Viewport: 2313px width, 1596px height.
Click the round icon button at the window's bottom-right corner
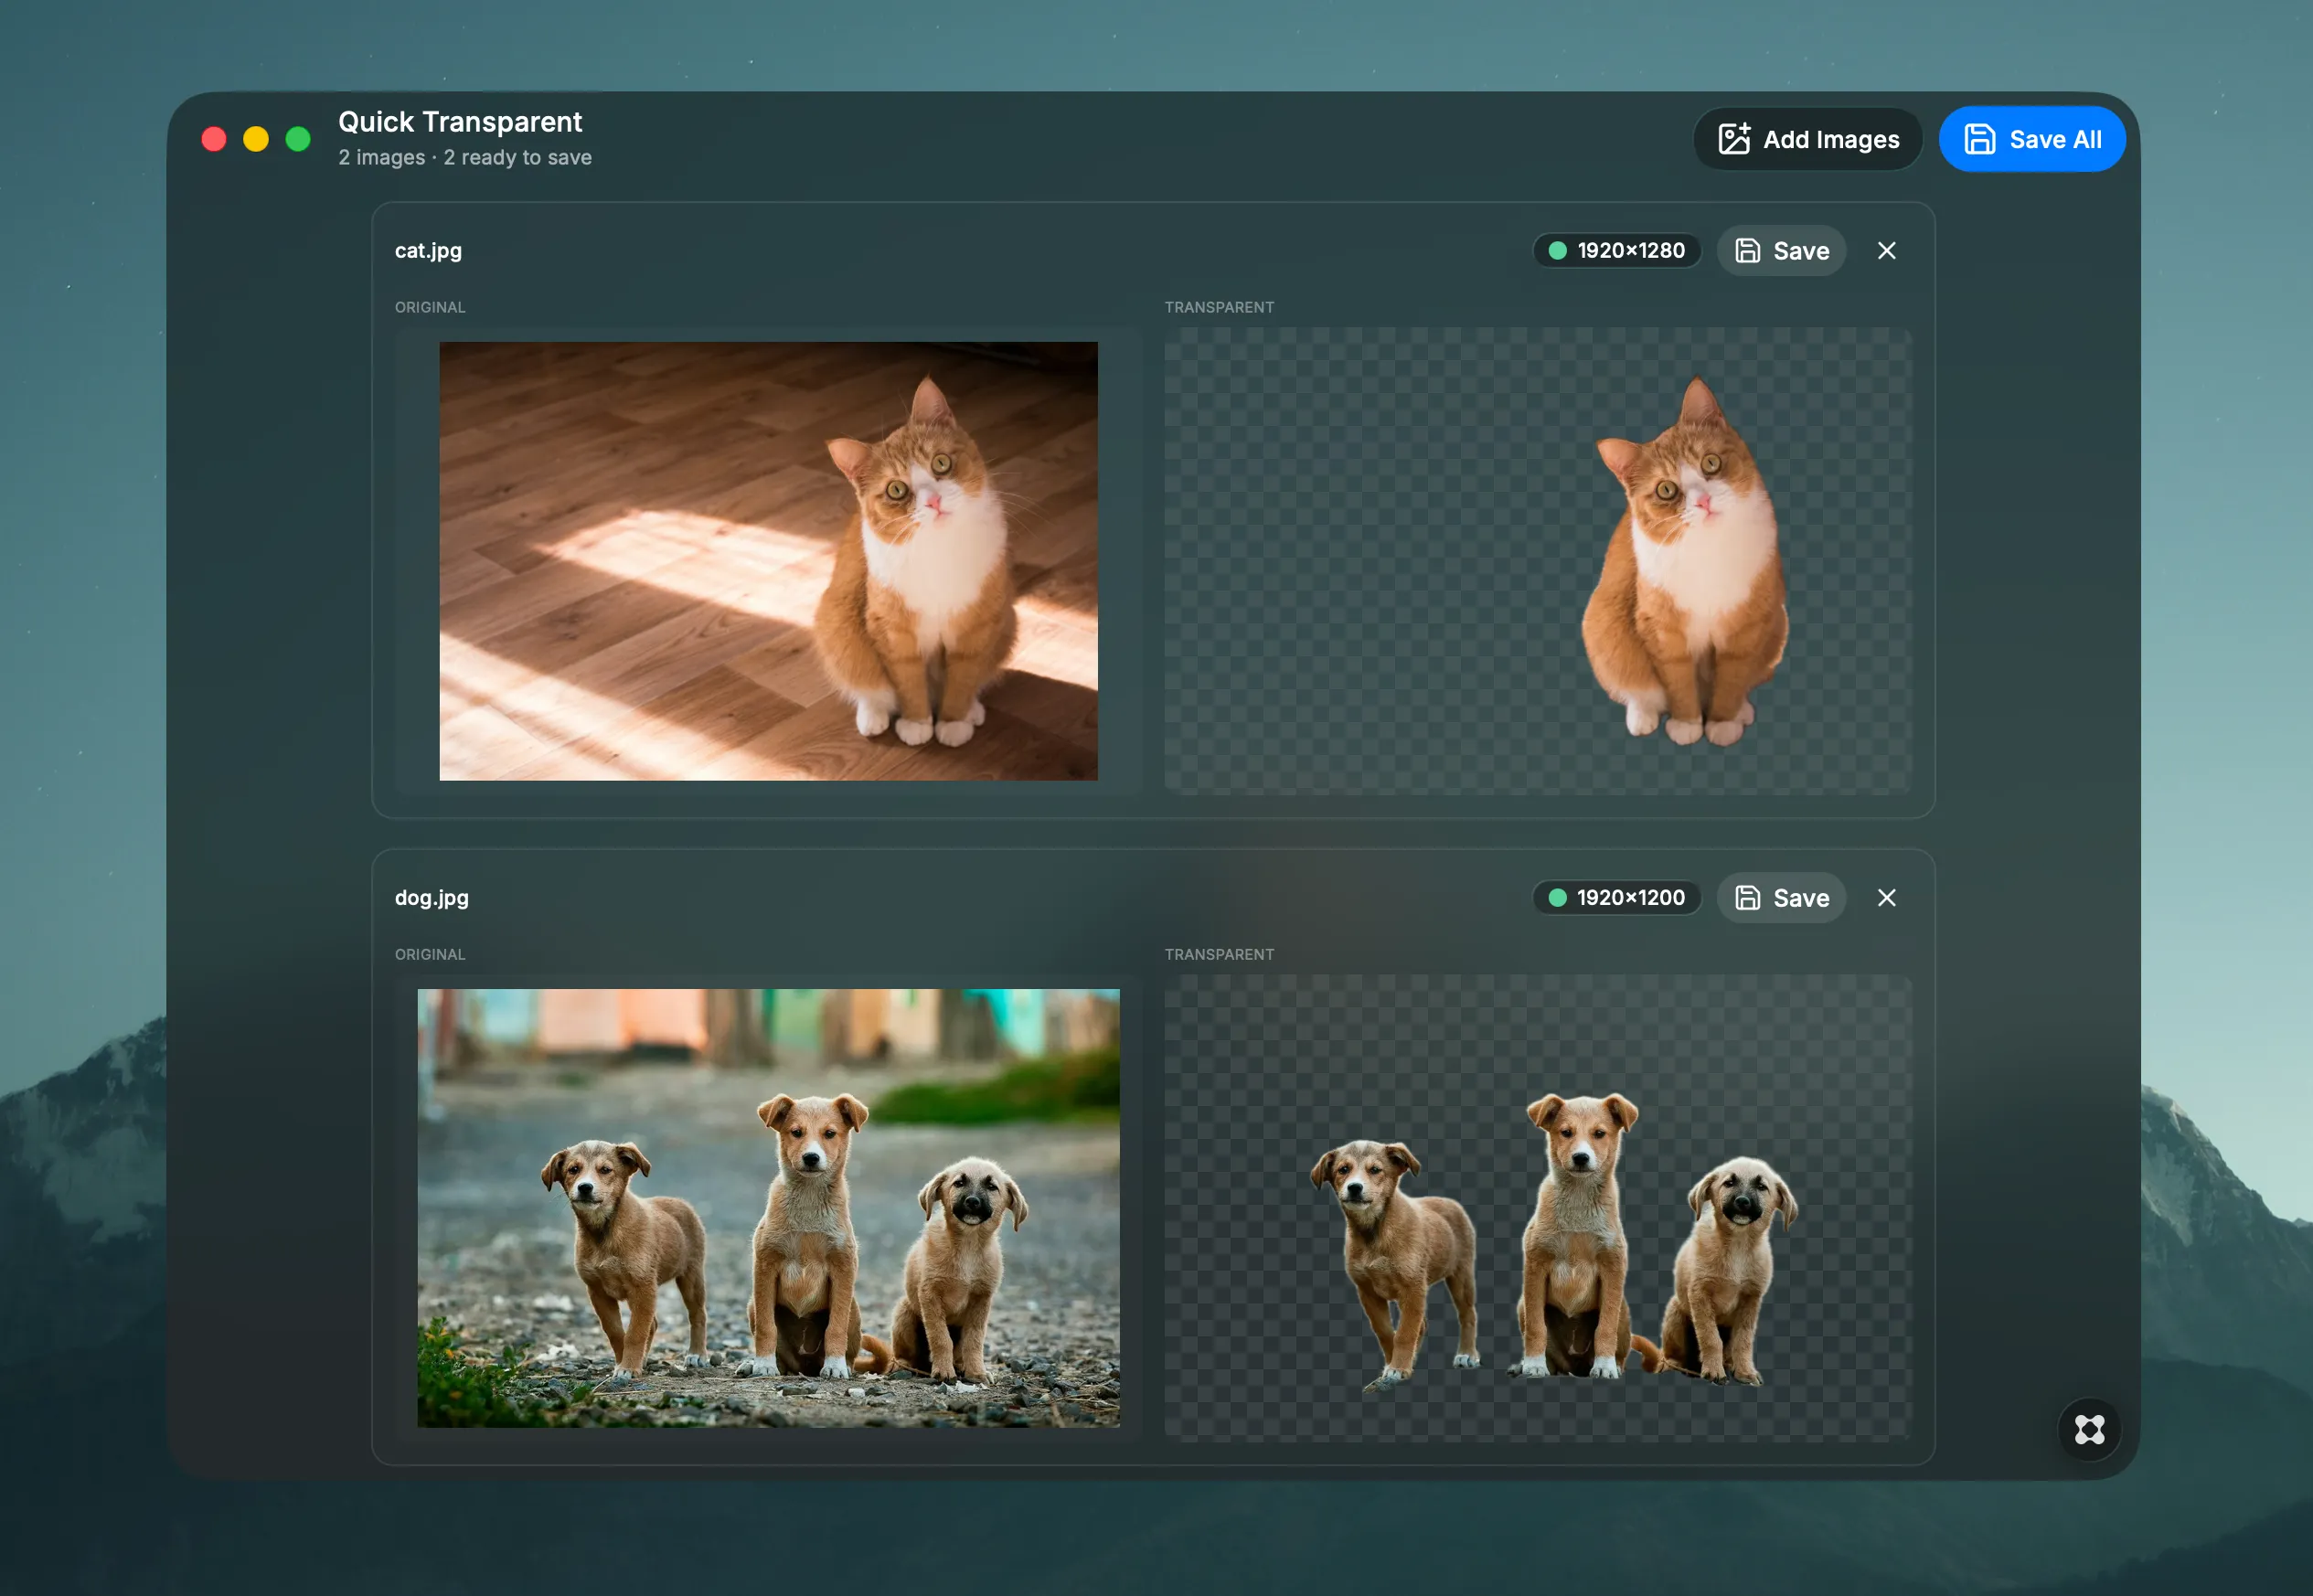2089,1429
